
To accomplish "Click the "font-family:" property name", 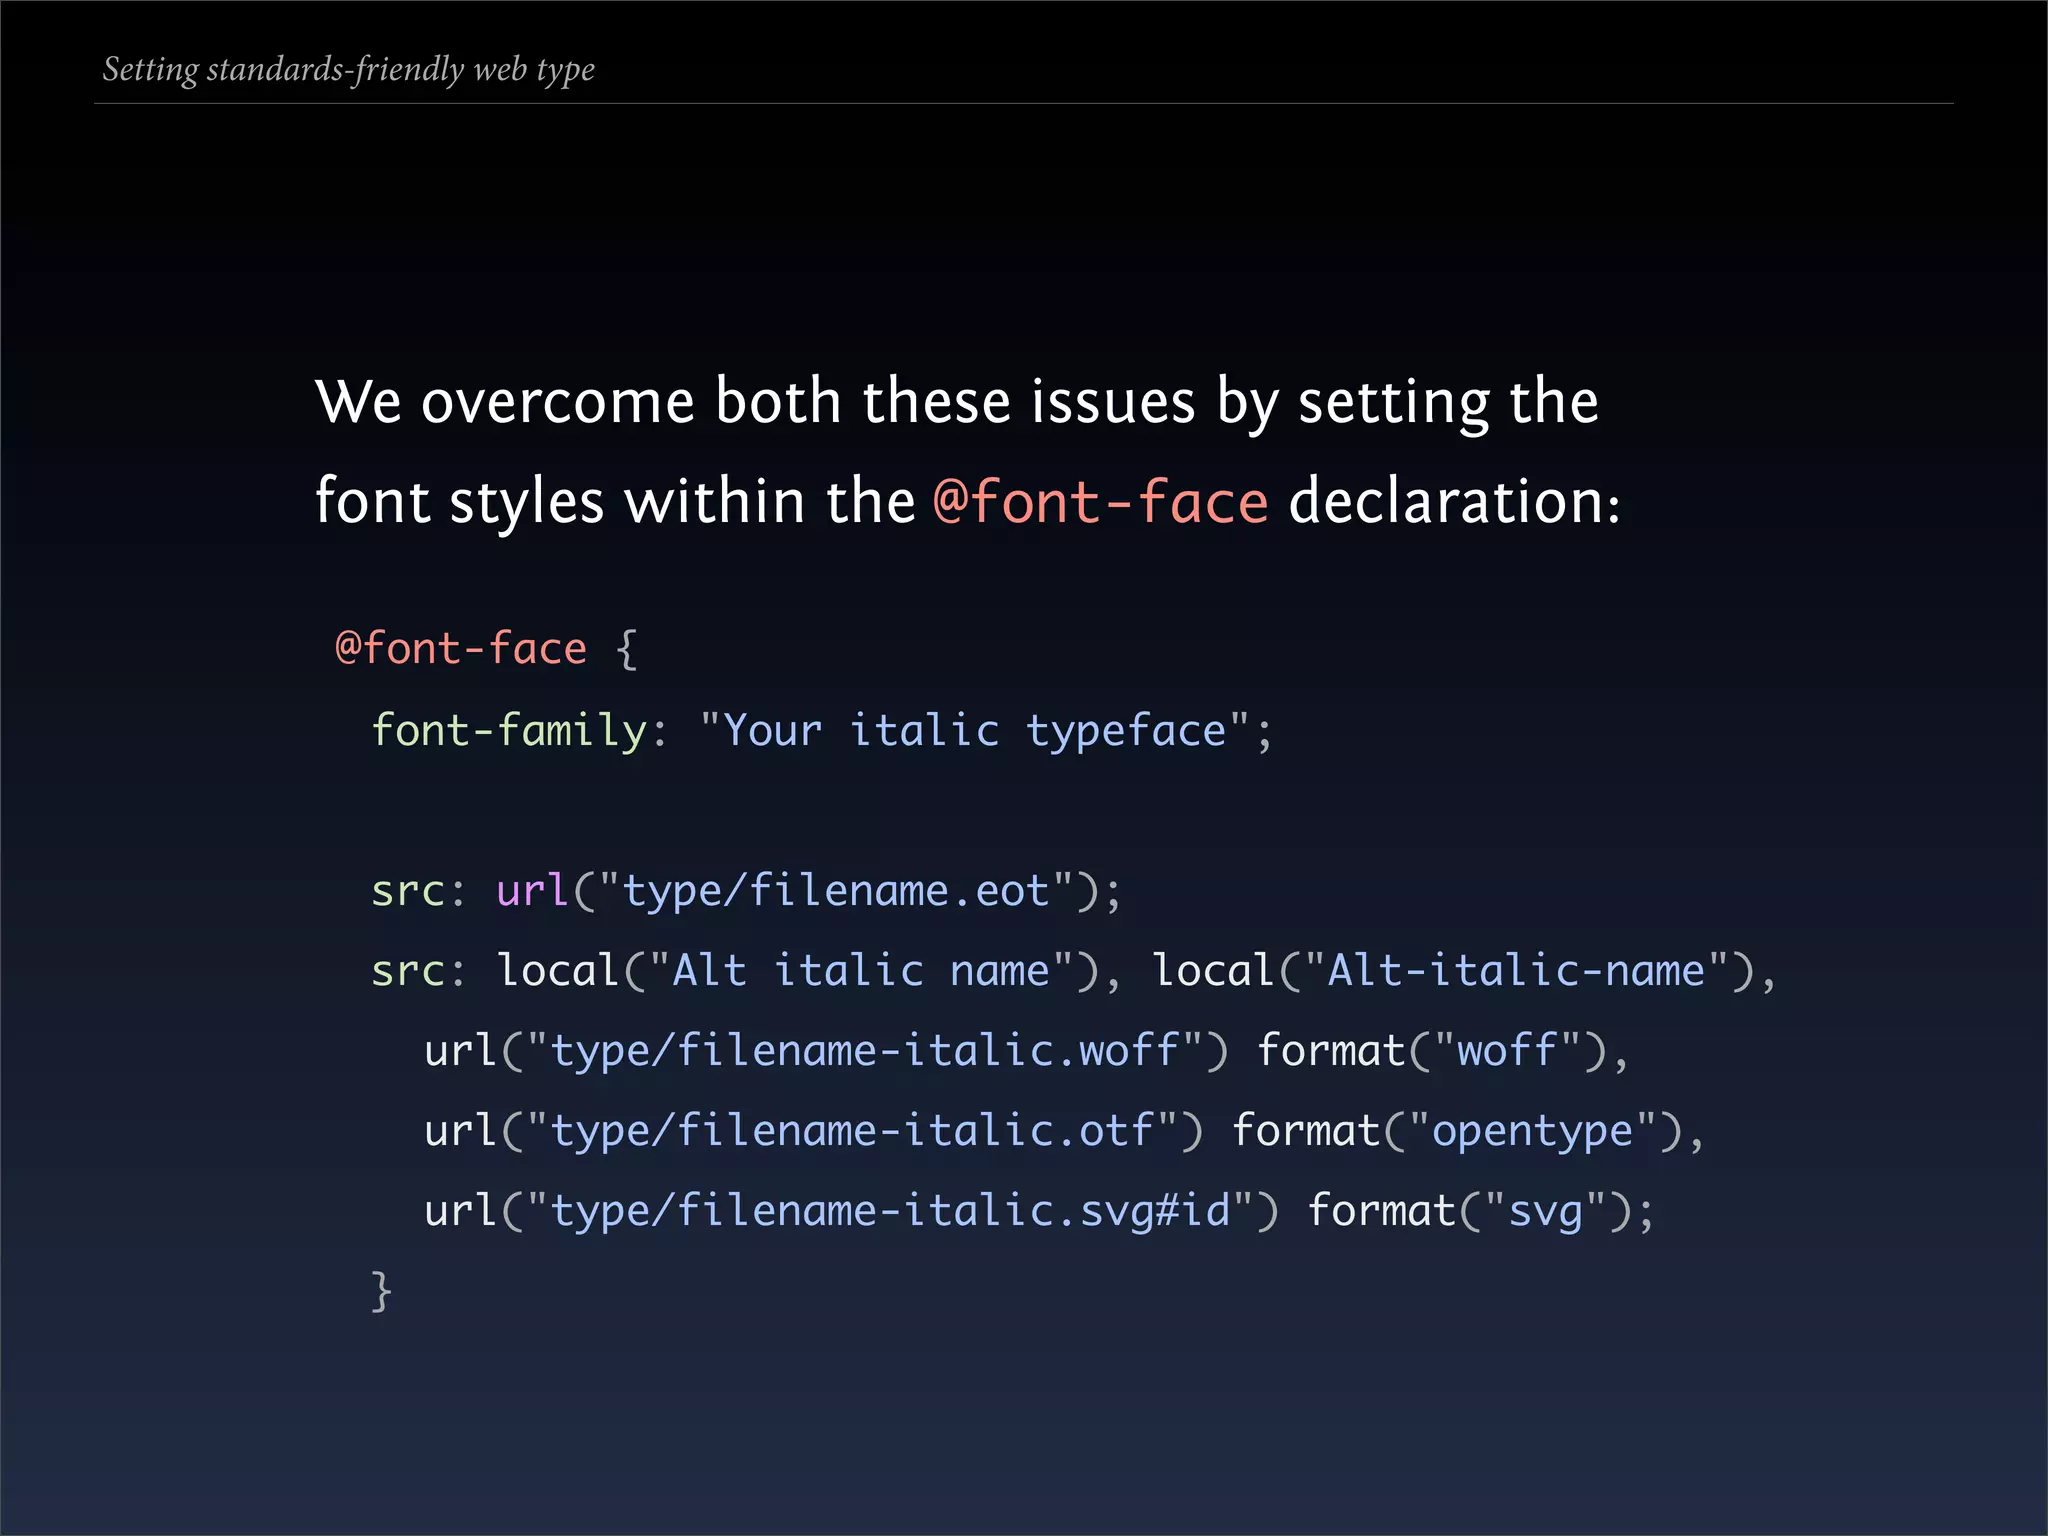I will point(519,731).
